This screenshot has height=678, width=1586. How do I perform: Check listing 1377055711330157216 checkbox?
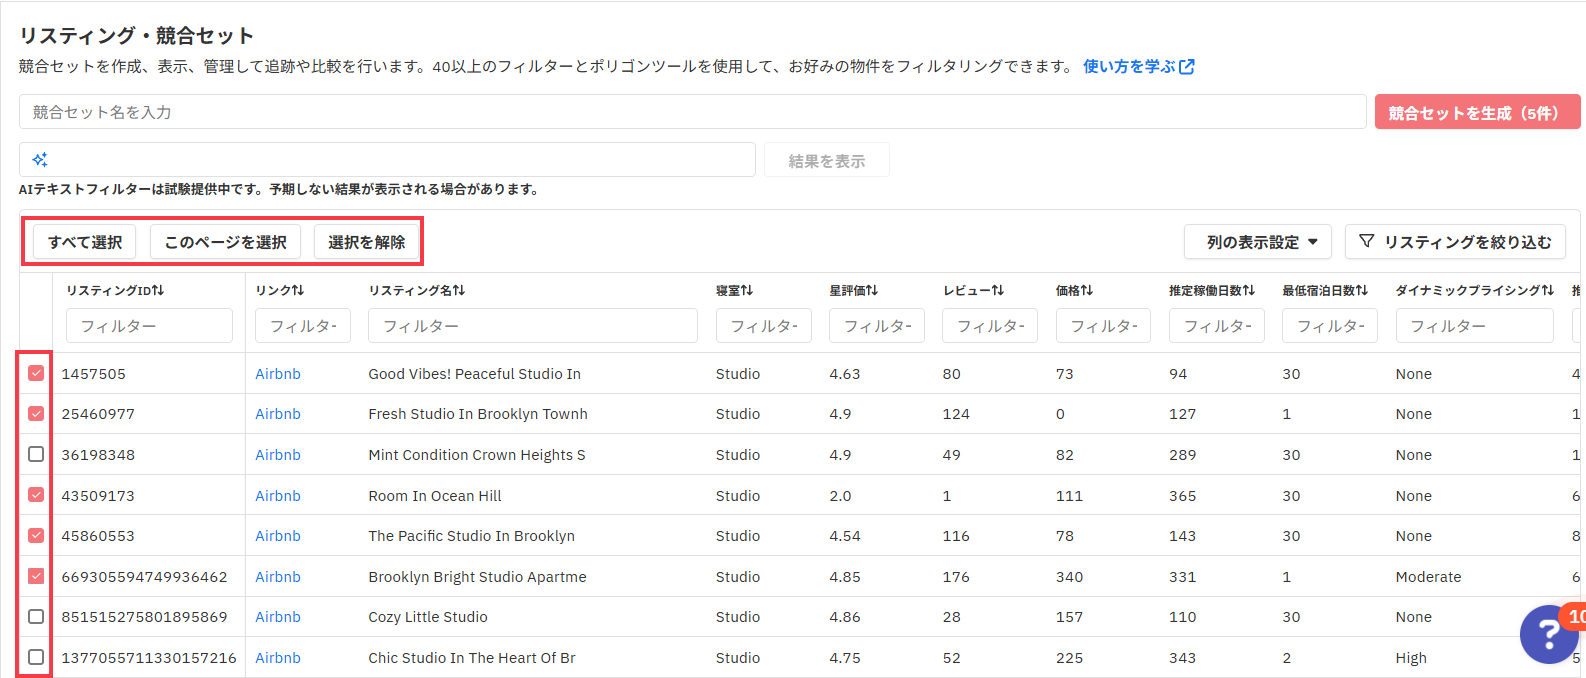pos(36,657)
